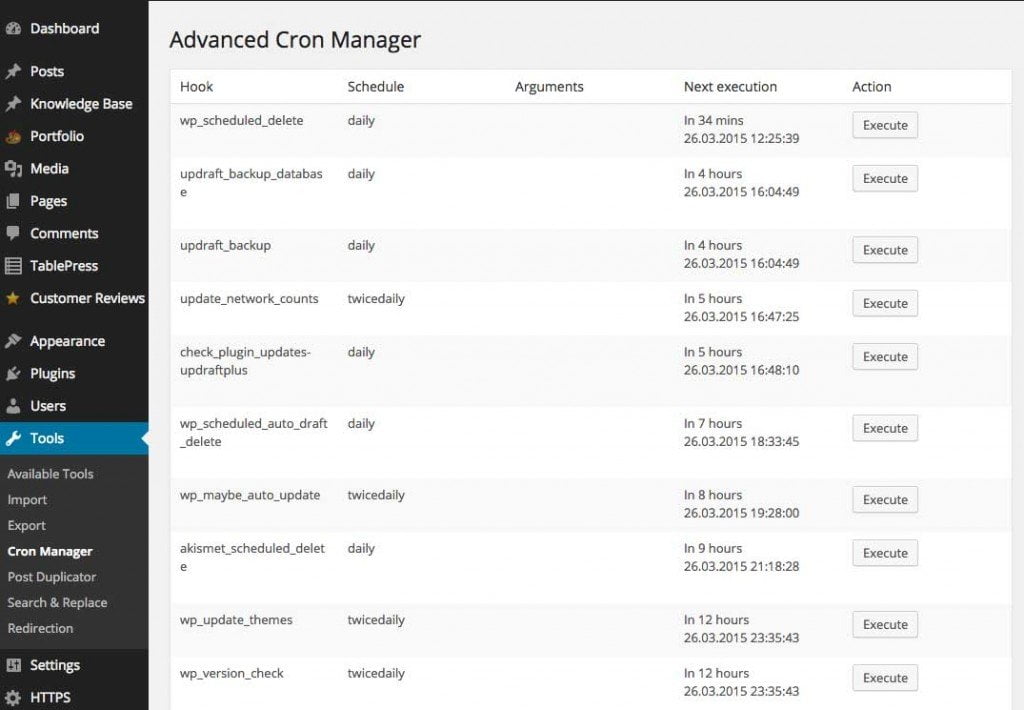Open Portfolio using its icon
The height and width of the screenshot is (710, 1024).
[x=14, y=136]
